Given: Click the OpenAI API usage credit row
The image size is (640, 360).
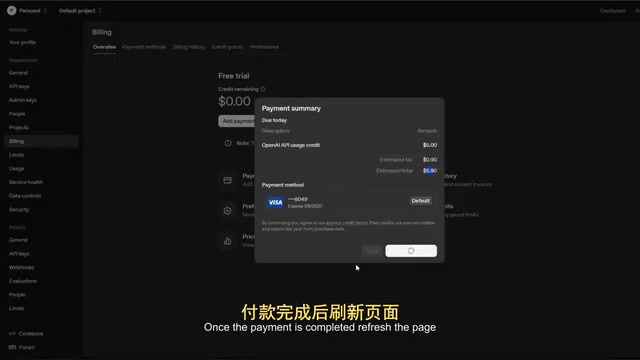Looking at the screenshot, I should pos(349,145).
